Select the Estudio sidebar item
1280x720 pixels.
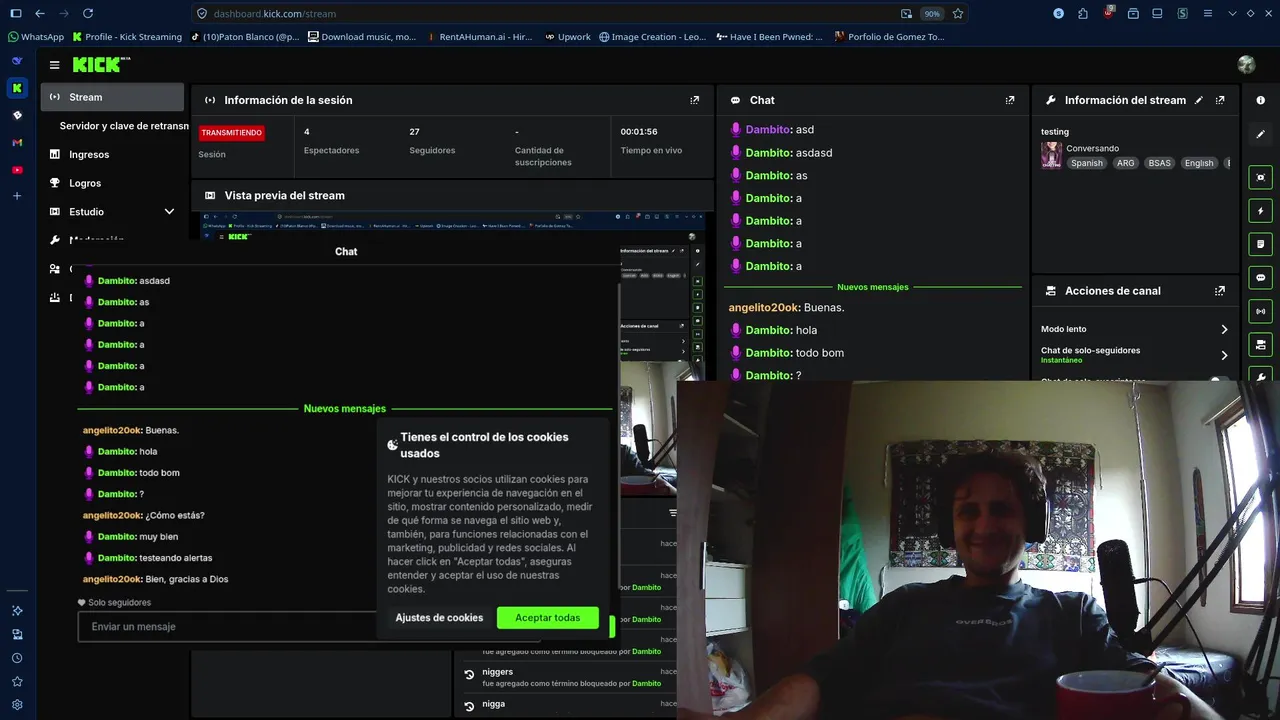click(86, 212)
